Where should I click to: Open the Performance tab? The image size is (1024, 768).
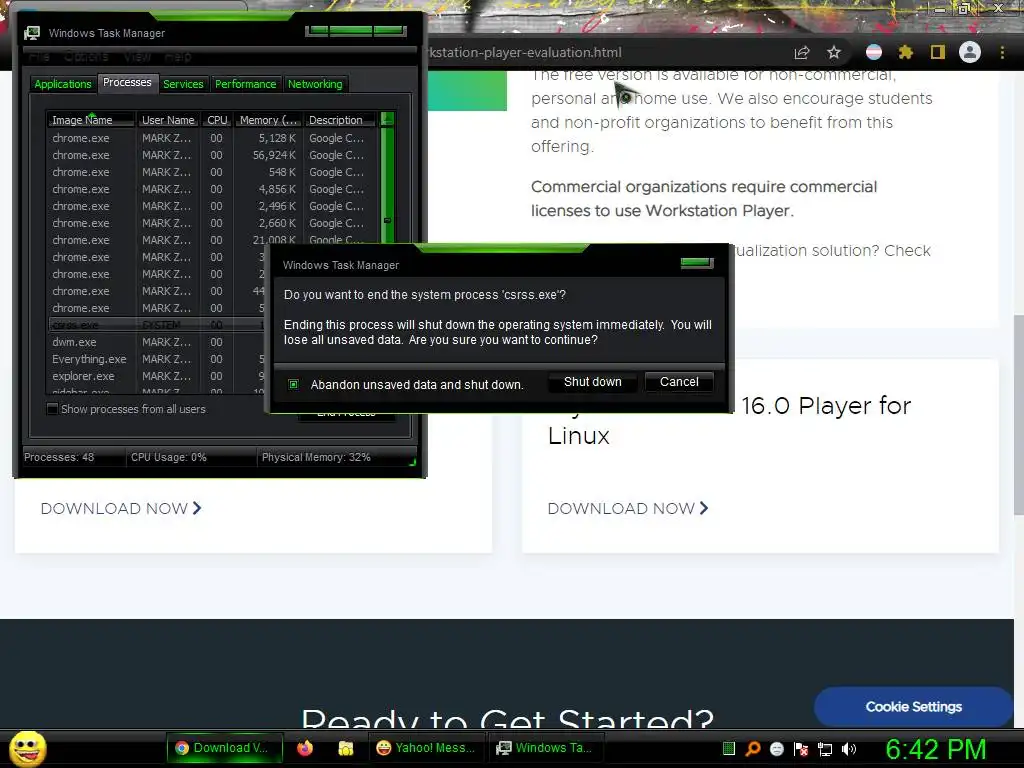[x=246, y=84]
